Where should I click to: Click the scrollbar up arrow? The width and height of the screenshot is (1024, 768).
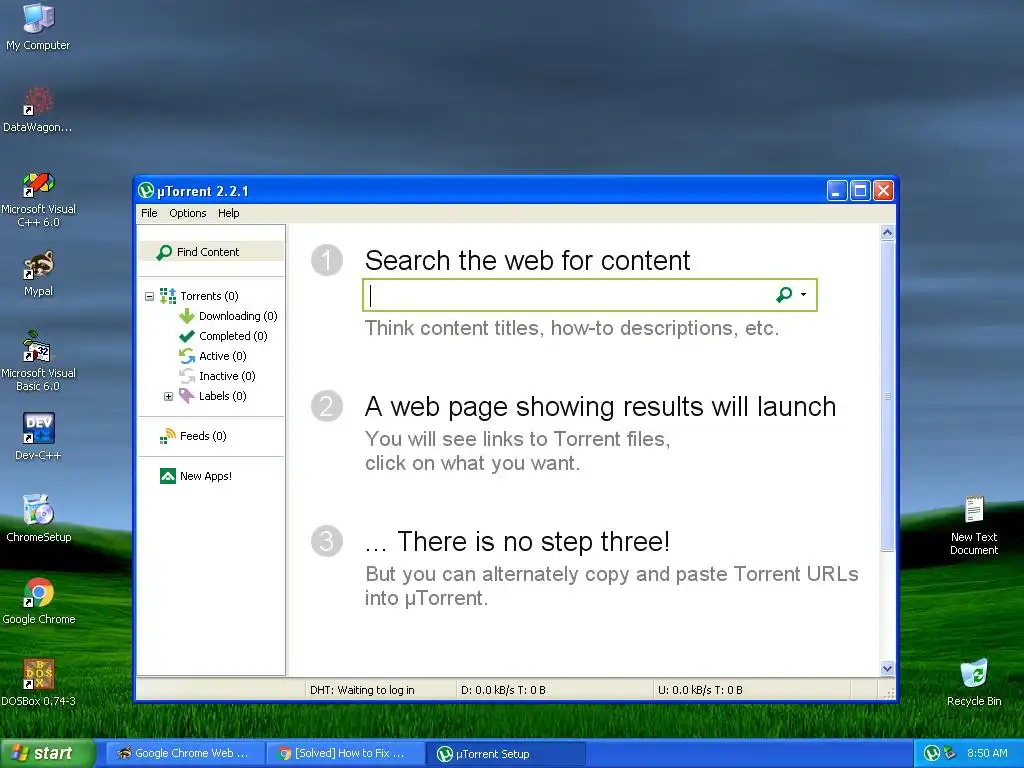pos(887,232)
